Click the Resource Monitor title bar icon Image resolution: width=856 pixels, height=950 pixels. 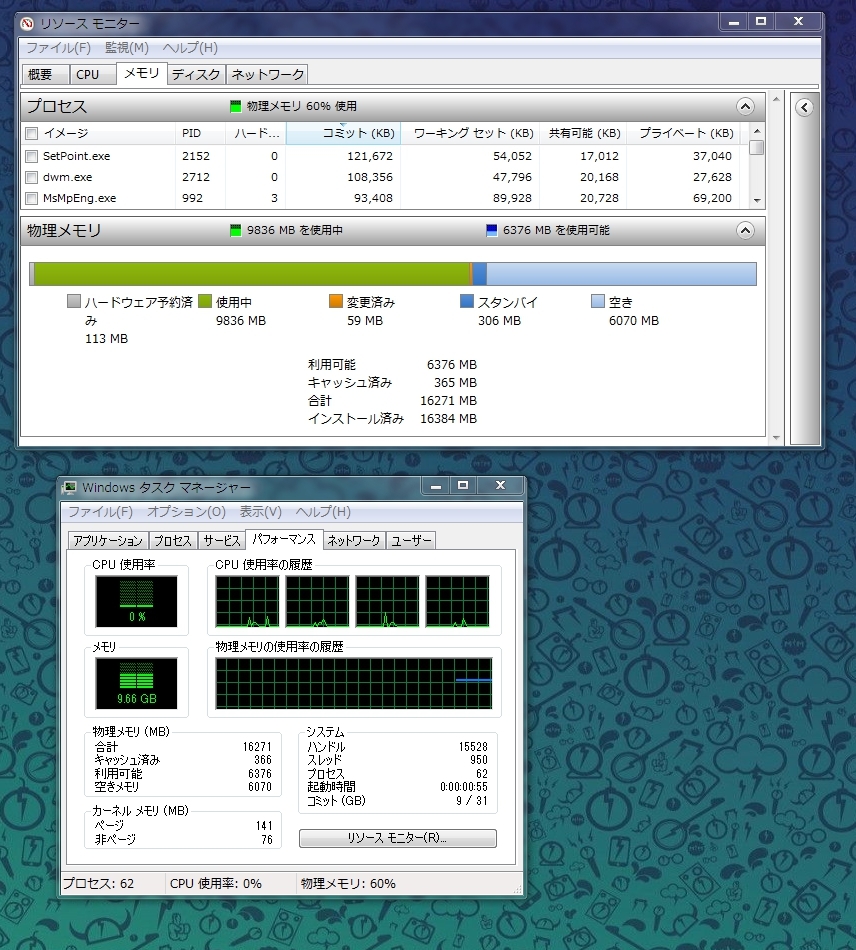click(27, 24)
